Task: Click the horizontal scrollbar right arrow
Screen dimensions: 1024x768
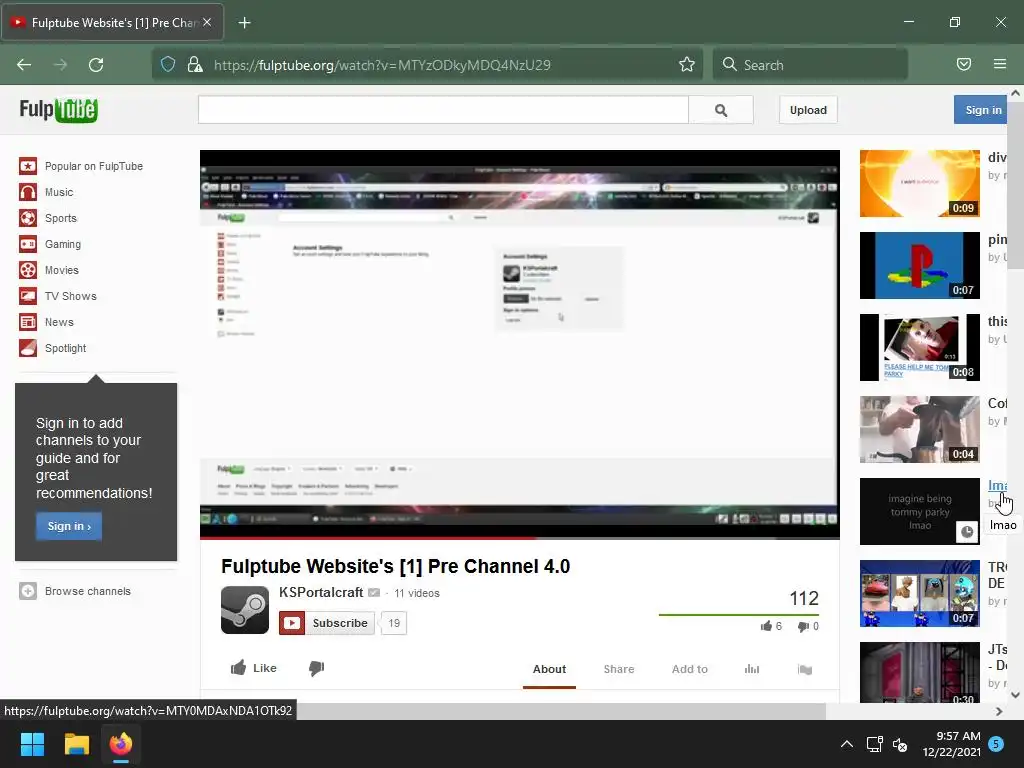Action: pyautogui.click(x=999, y=711)
